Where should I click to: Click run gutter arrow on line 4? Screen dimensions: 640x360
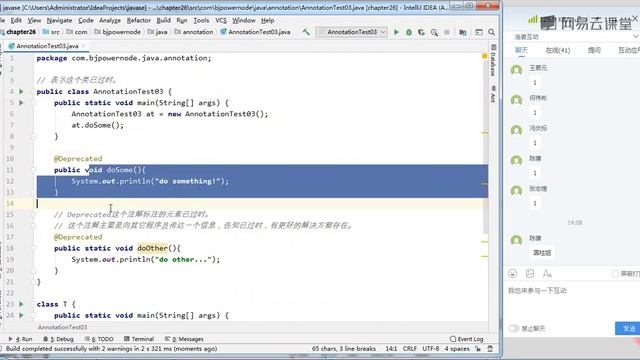(21, 91)
